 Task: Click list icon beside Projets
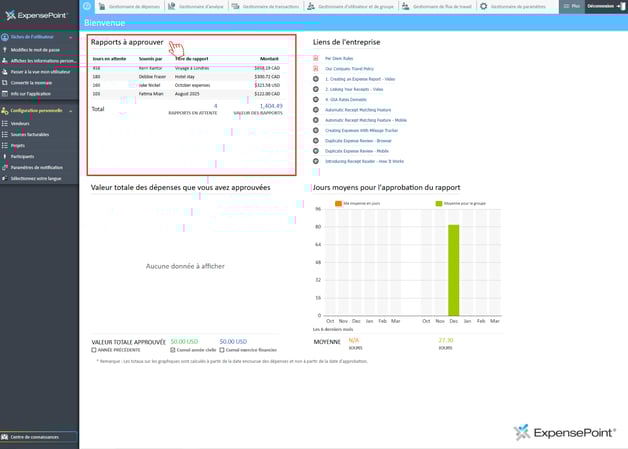(x=5, y=146)
